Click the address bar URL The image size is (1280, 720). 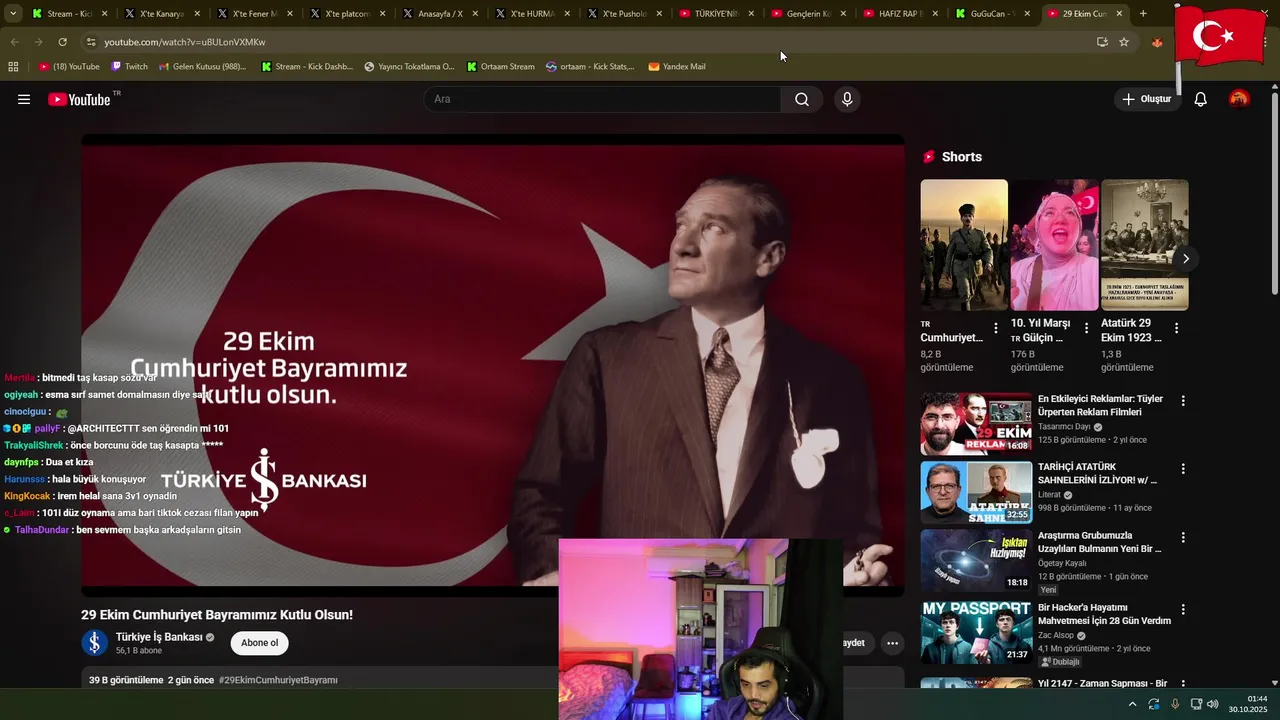pyautogui.click(x=185, y=42)
